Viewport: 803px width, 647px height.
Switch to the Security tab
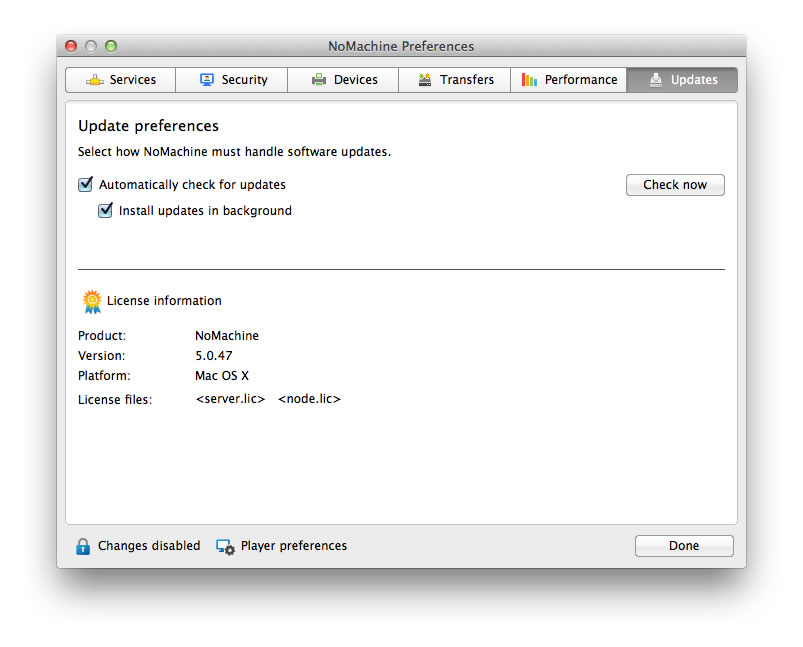[231, 80]
